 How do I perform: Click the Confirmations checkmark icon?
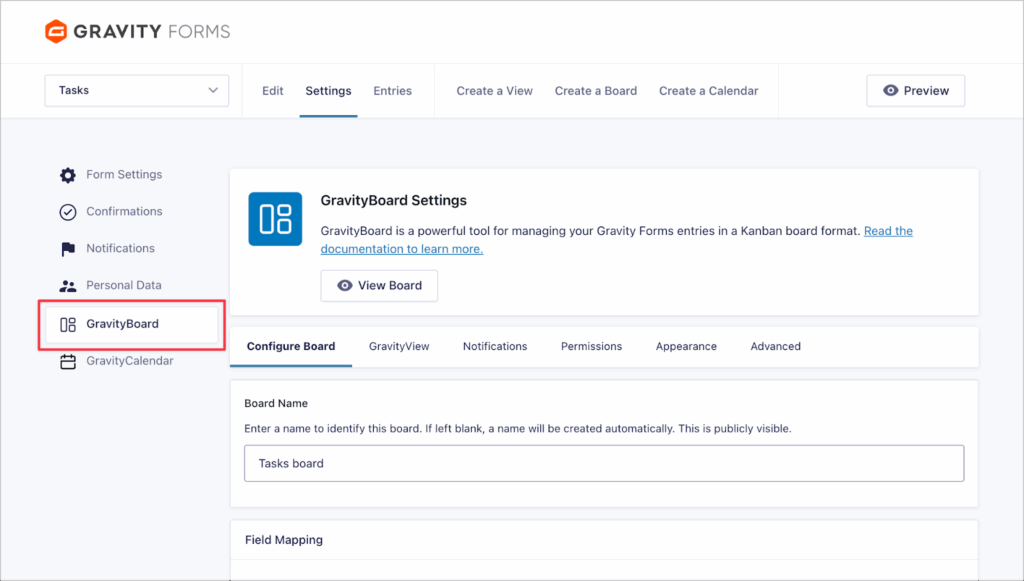click(x=68, y=212)
